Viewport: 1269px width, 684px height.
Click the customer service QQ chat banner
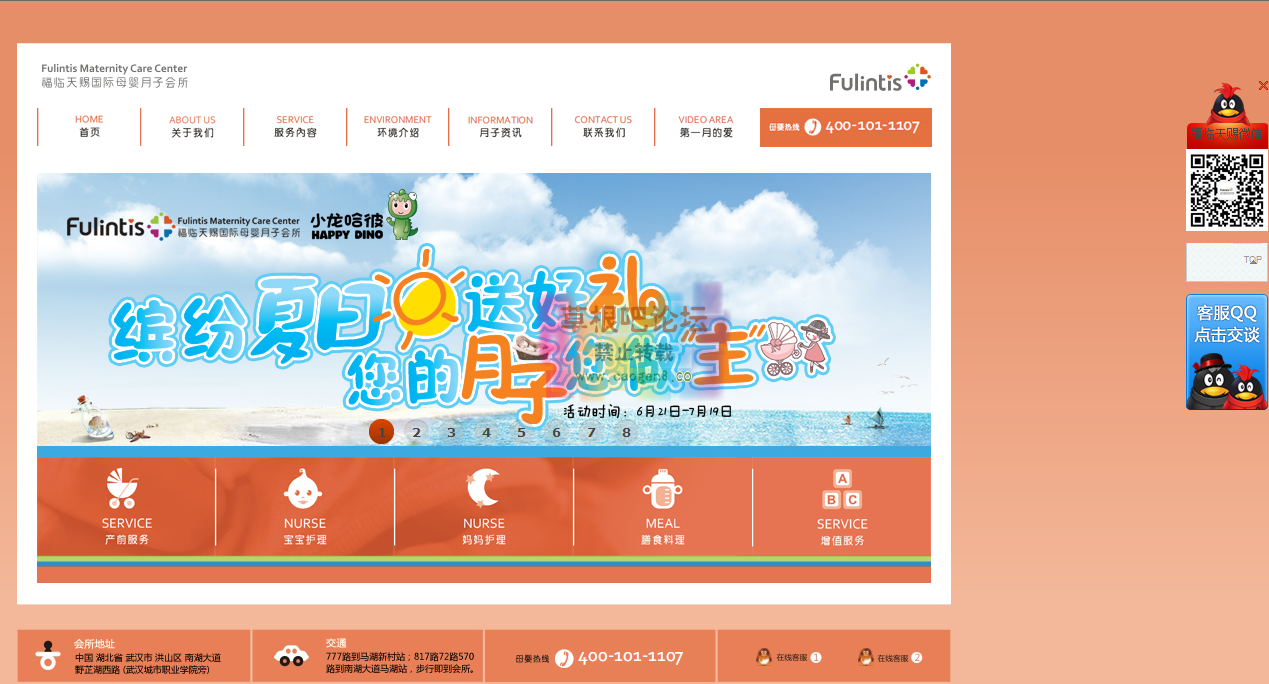point(1227,351)
